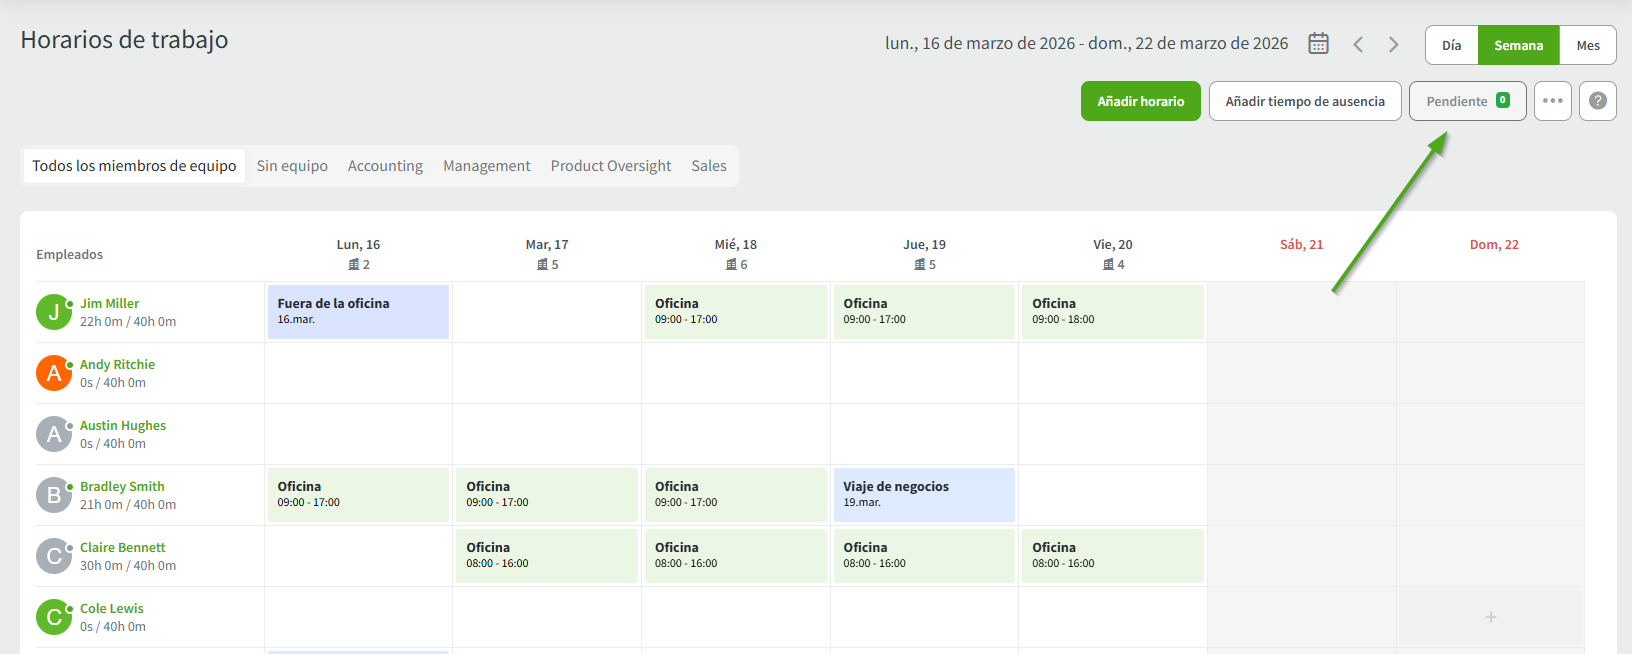Open Bradley Smith's employee profile link
The height and width of the screenshot is (654, 1632).
tap(122, 486)
